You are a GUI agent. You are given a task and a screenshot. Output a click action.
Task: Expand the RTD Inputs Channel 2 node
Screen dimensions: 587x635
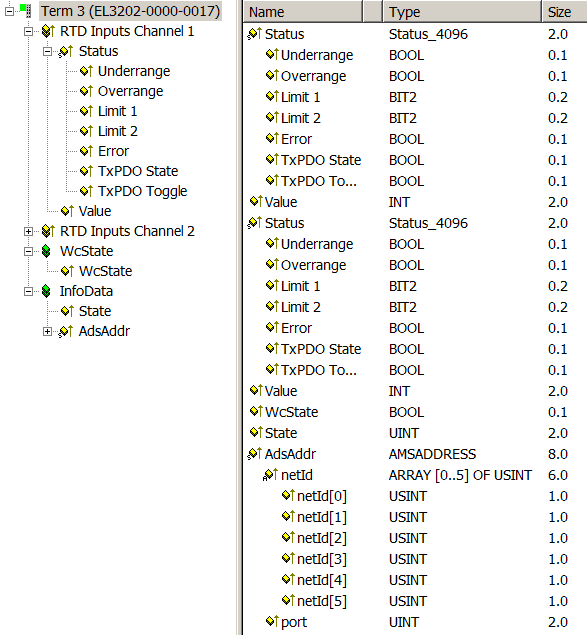[28, 232]
